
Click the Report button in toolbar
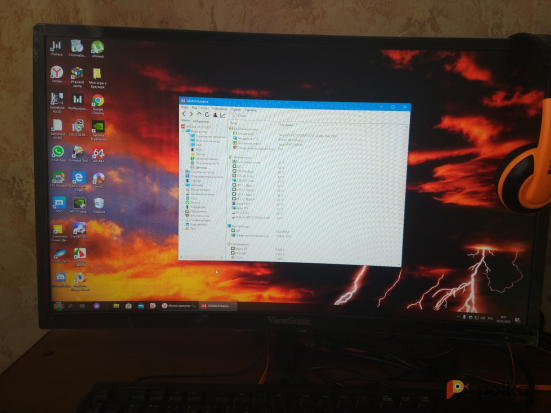point(239,116)
